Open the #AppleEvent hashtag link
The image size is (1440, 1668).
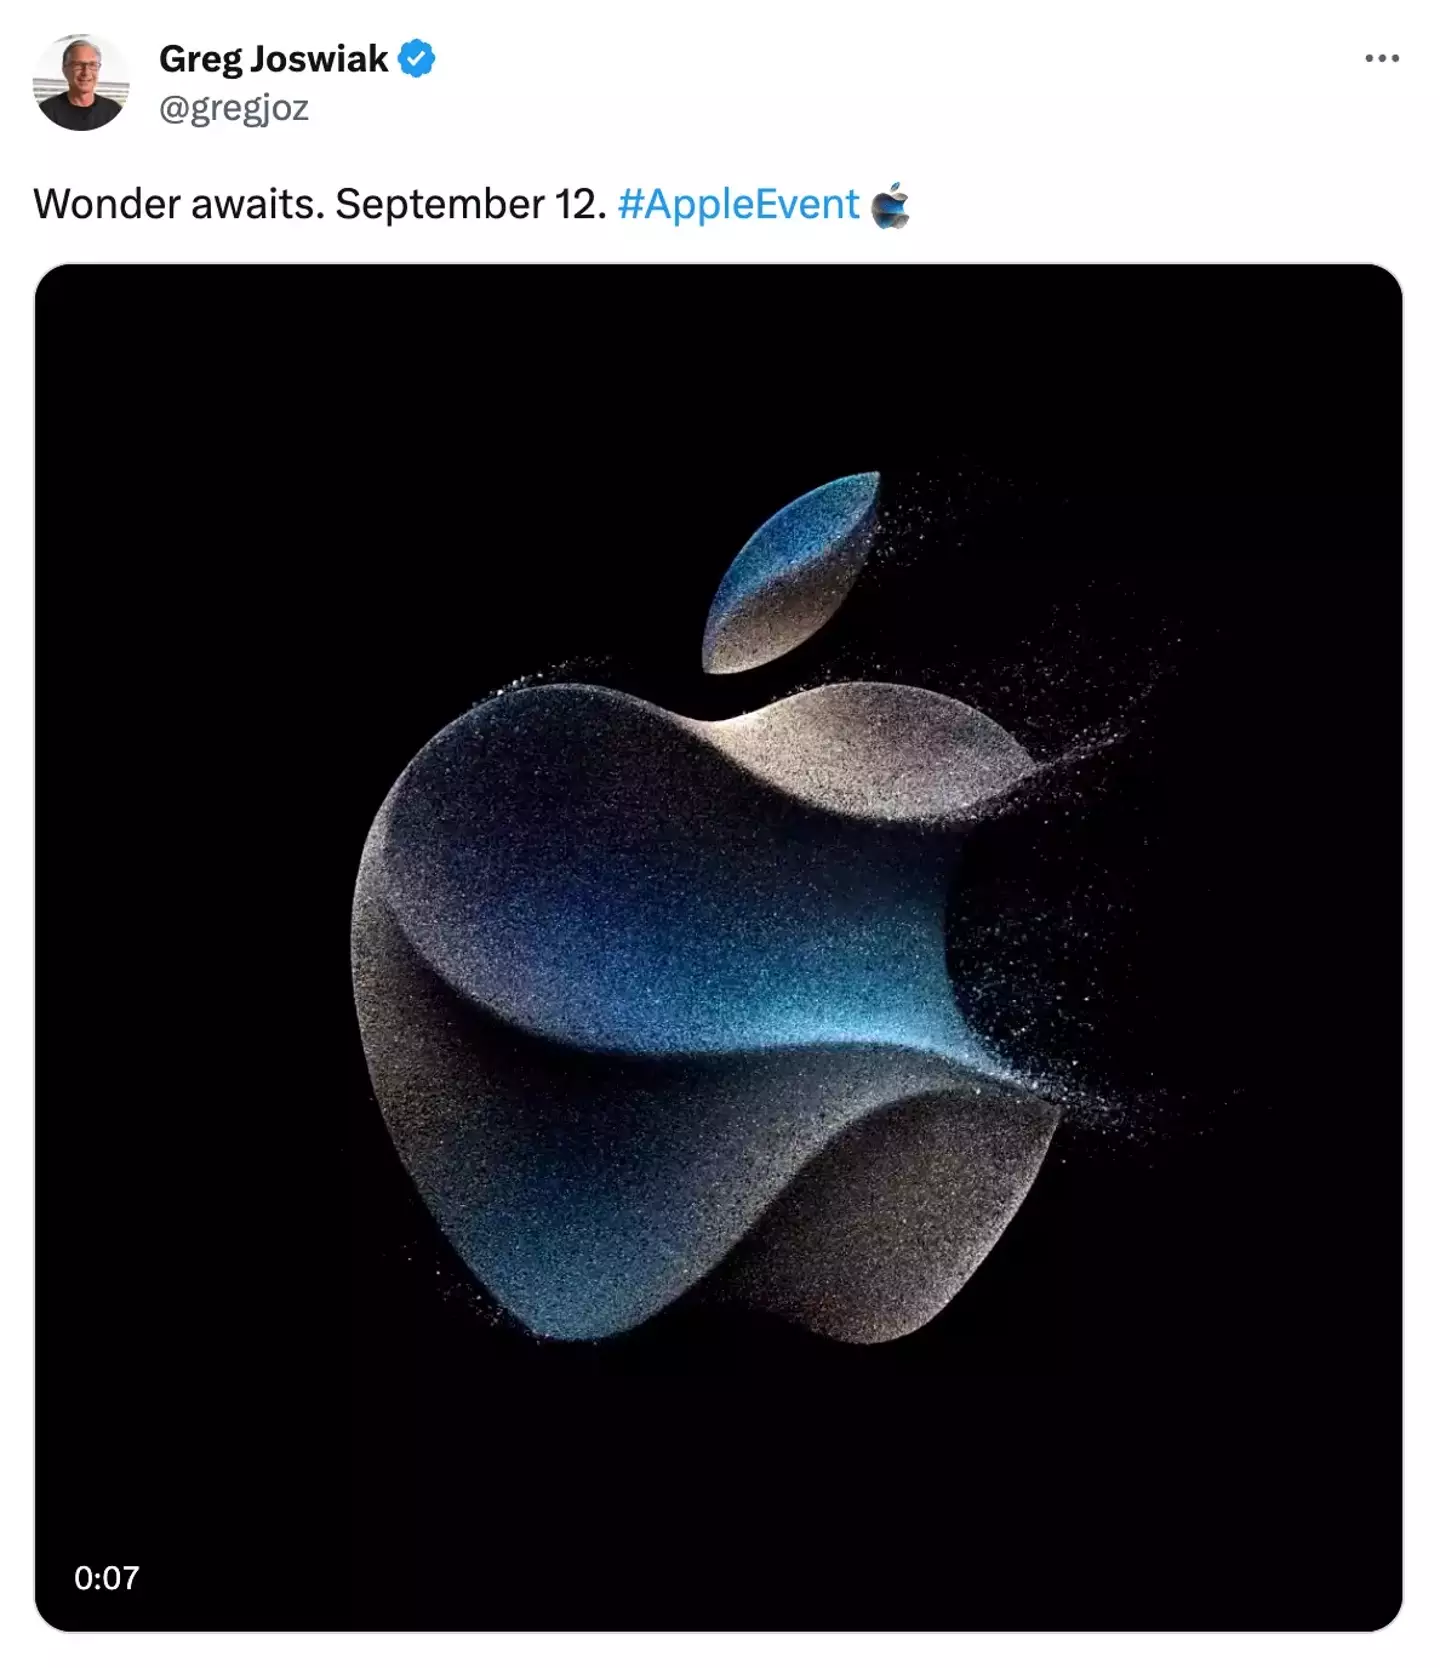pos(738,204)
